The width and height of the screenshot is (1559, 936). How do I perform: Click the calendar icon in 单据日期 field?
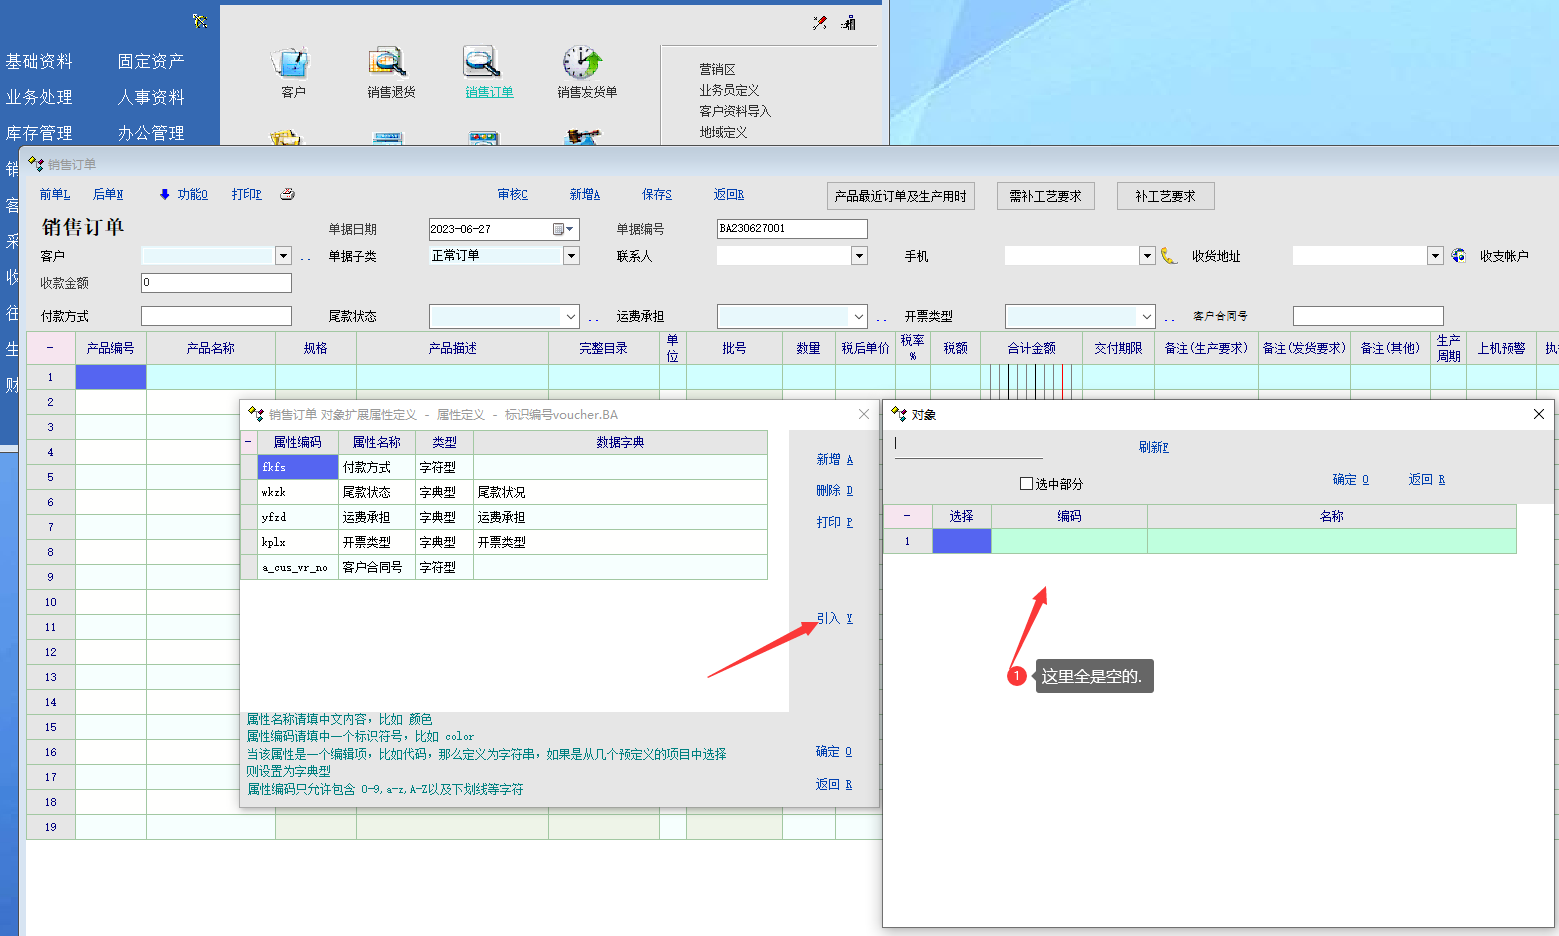click(x=559, y=229)
